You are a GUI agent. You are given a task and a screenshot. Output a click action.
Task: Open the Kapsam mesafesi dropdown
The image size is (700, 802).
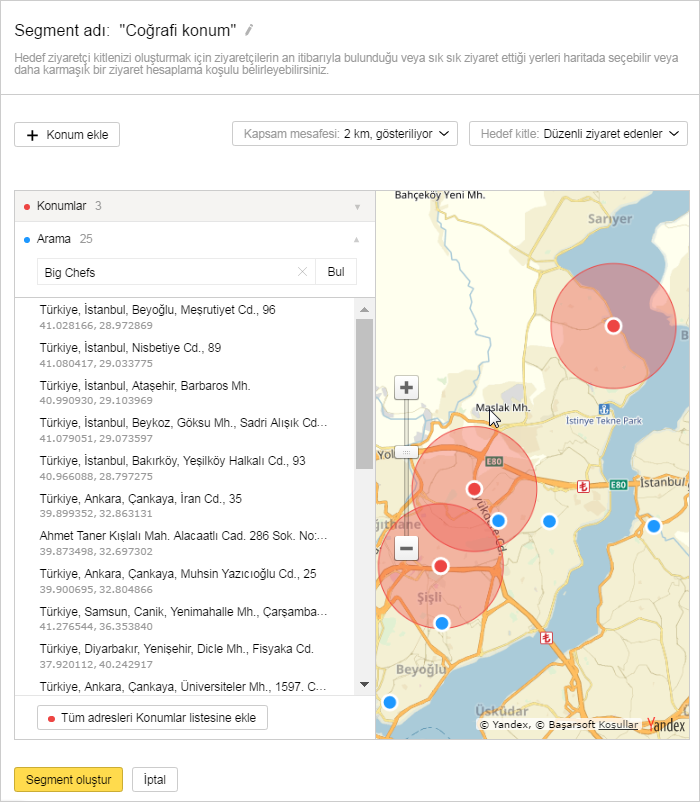[344, 134]
